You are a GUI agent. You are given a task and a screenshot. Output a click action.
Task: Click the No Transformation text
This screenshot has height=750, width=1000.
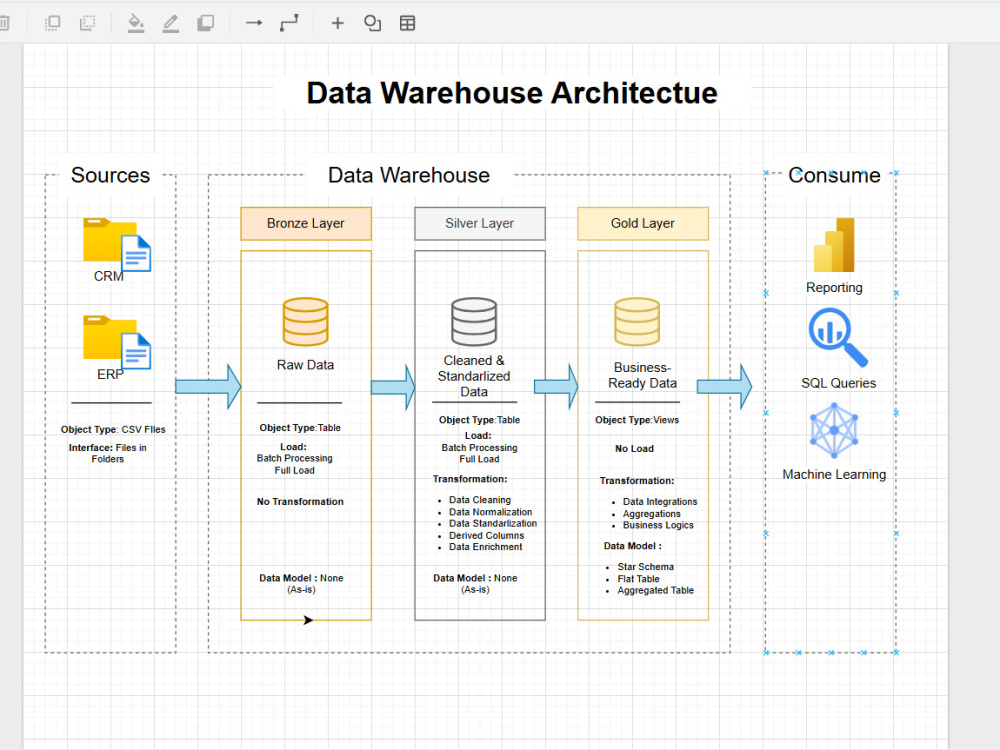tap(300, 501)
